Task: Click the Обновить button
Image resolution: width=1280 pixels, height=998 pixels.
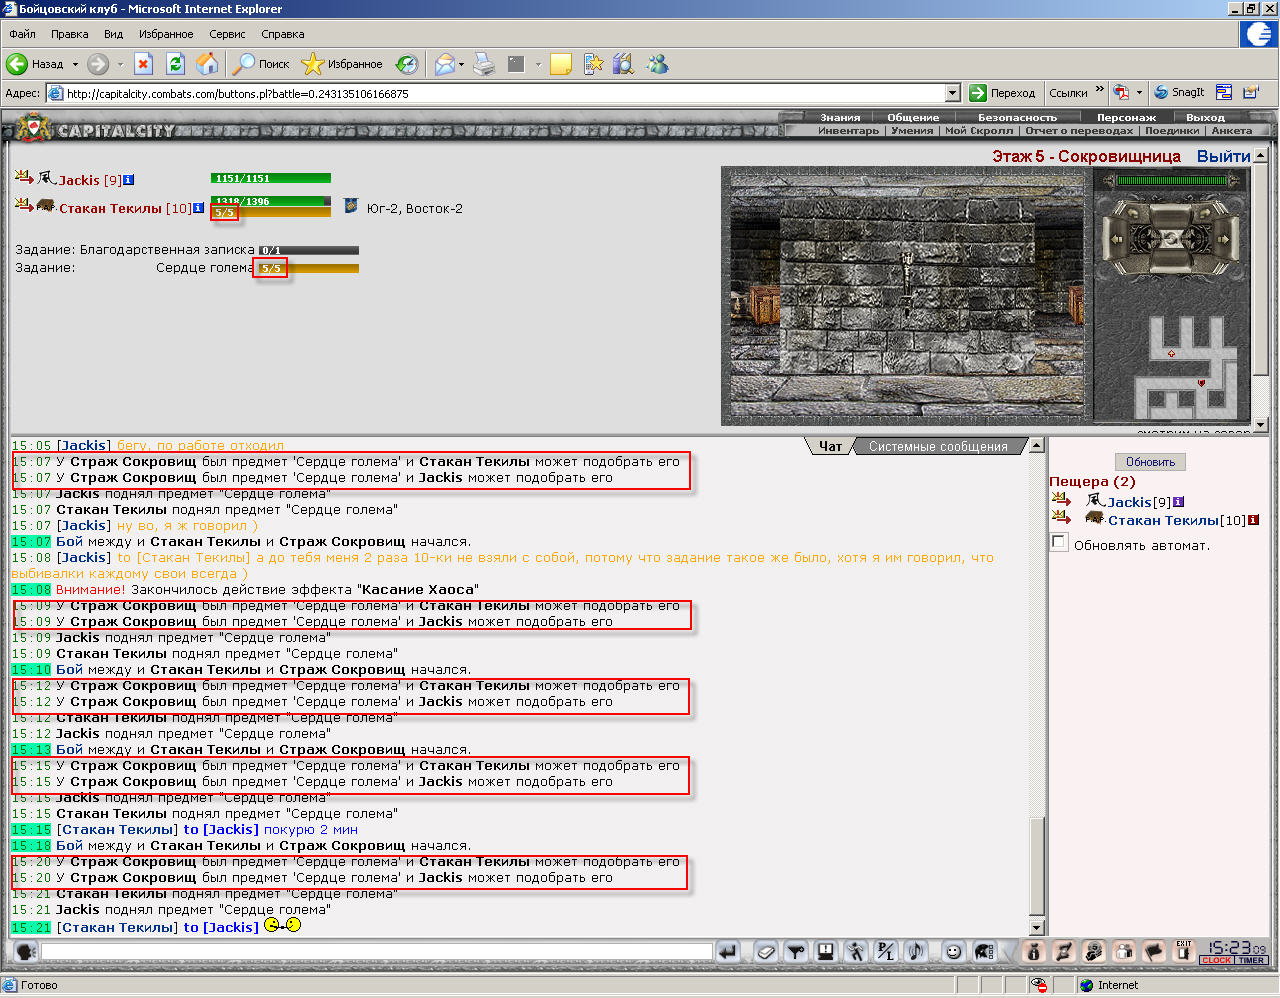Action: point(1150,462)
